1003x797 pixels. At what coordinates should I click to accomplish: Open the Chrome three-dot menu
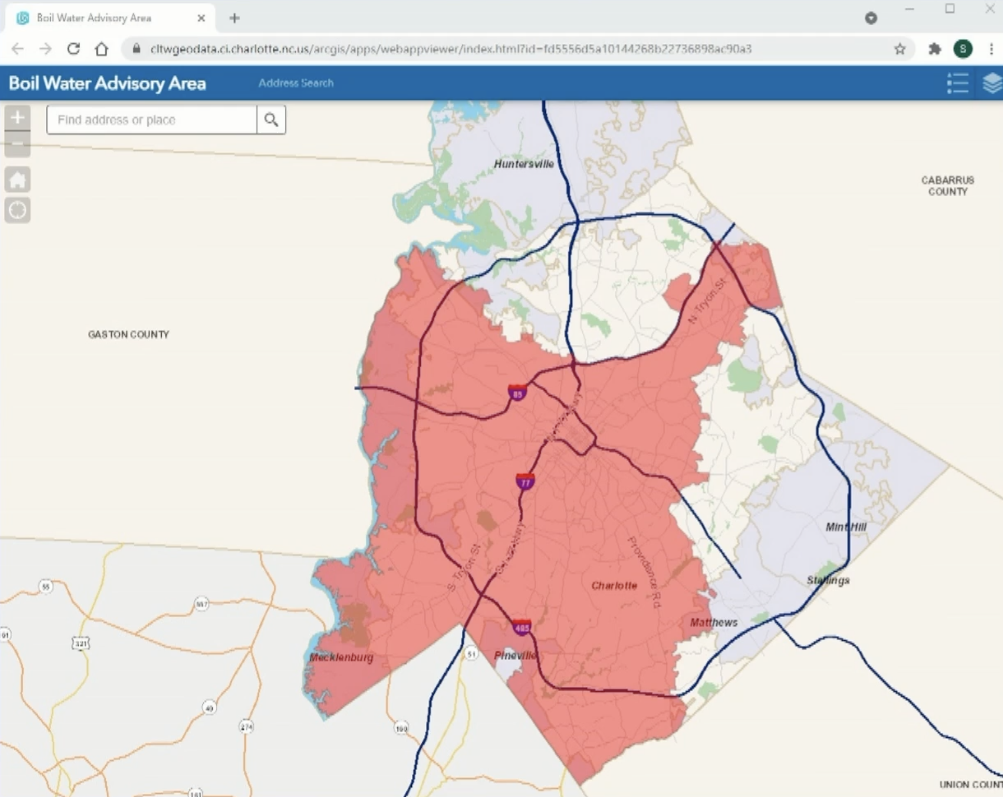(987, 49)
